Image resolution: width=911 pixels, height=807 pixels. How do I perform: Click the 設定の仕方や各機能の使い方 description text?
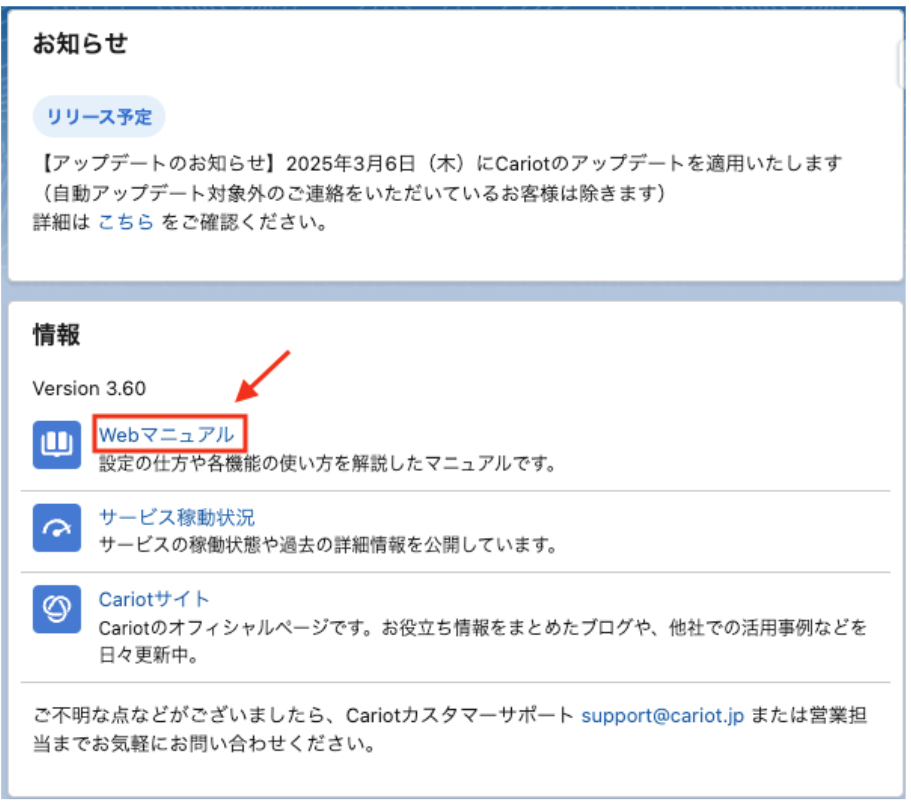point(328,463)
